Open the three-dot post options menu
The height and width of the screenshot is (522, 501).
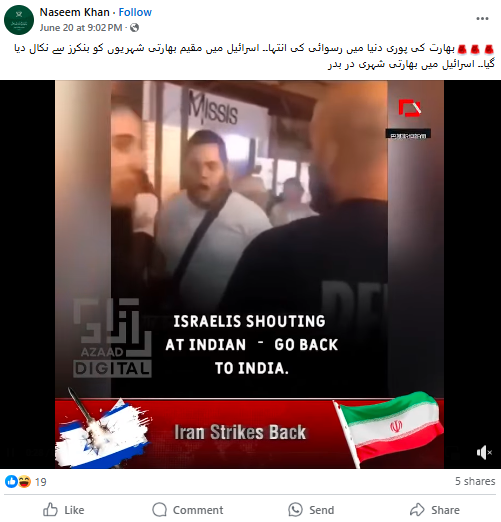[x=482, y=19]
